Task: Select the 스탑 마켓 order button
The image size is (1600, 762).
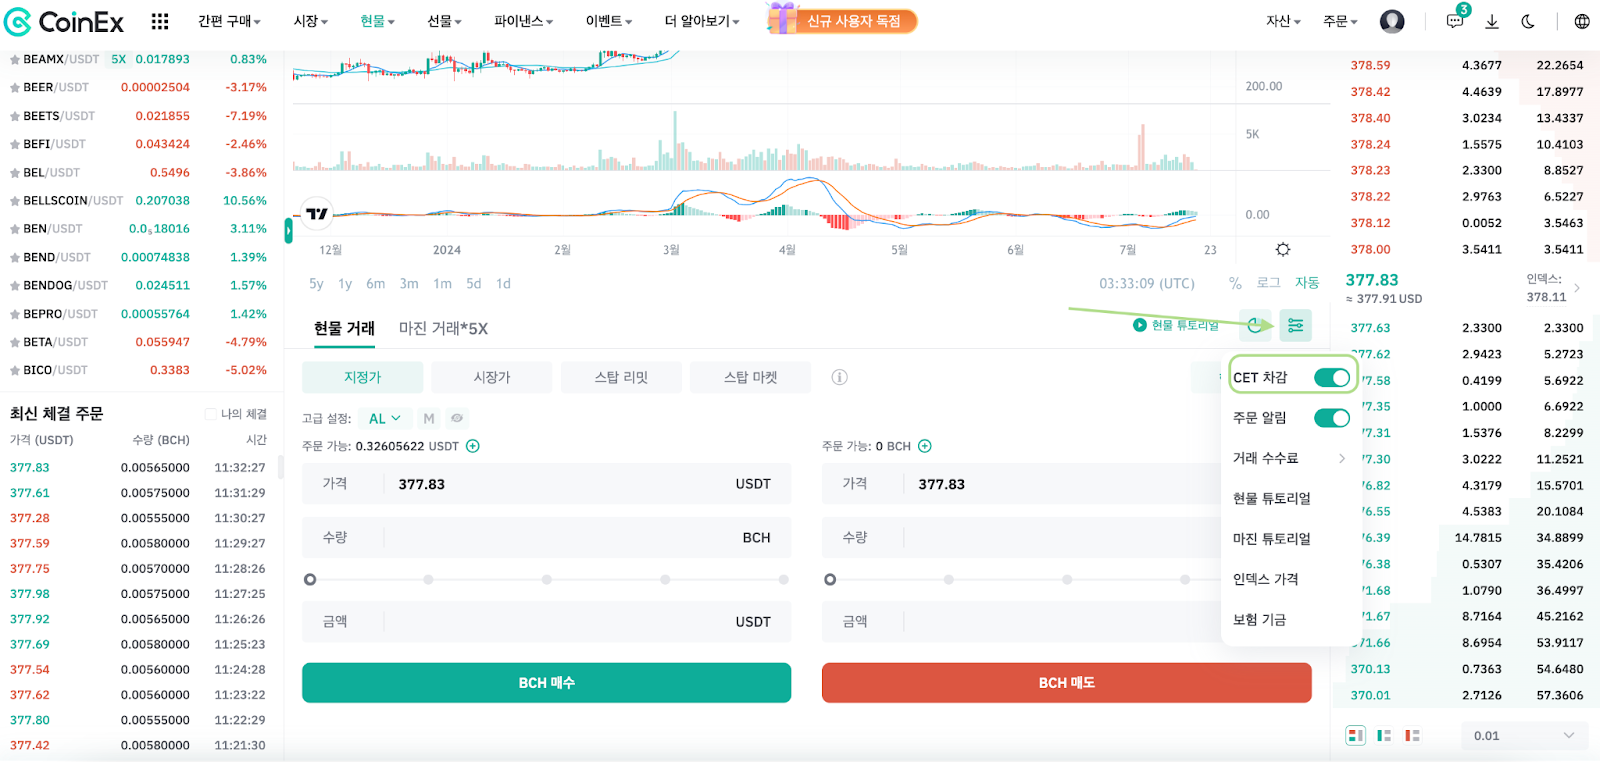Action: [x=750, y=377]
